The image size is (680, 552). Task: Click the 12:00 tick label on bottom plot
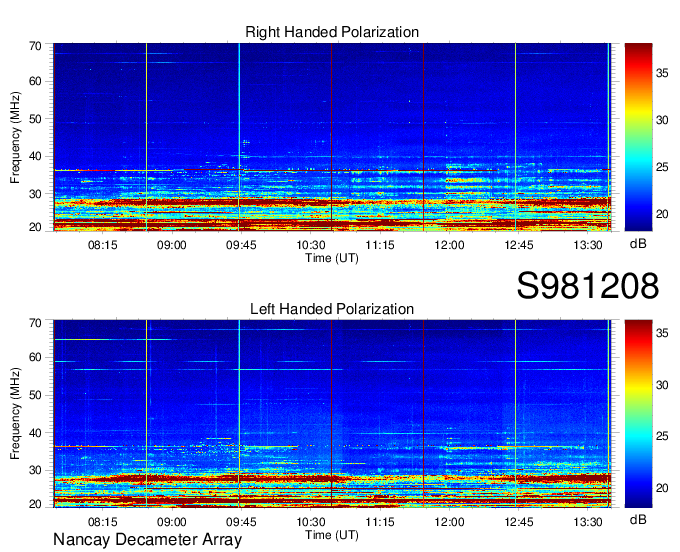449,522
